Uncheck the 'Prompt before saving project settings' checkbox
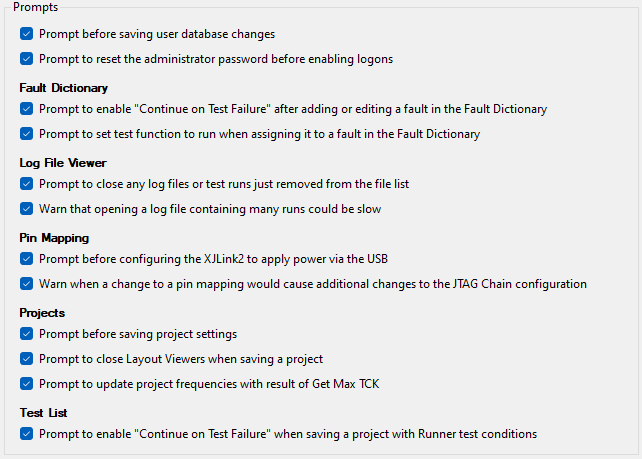 point(26,334)
